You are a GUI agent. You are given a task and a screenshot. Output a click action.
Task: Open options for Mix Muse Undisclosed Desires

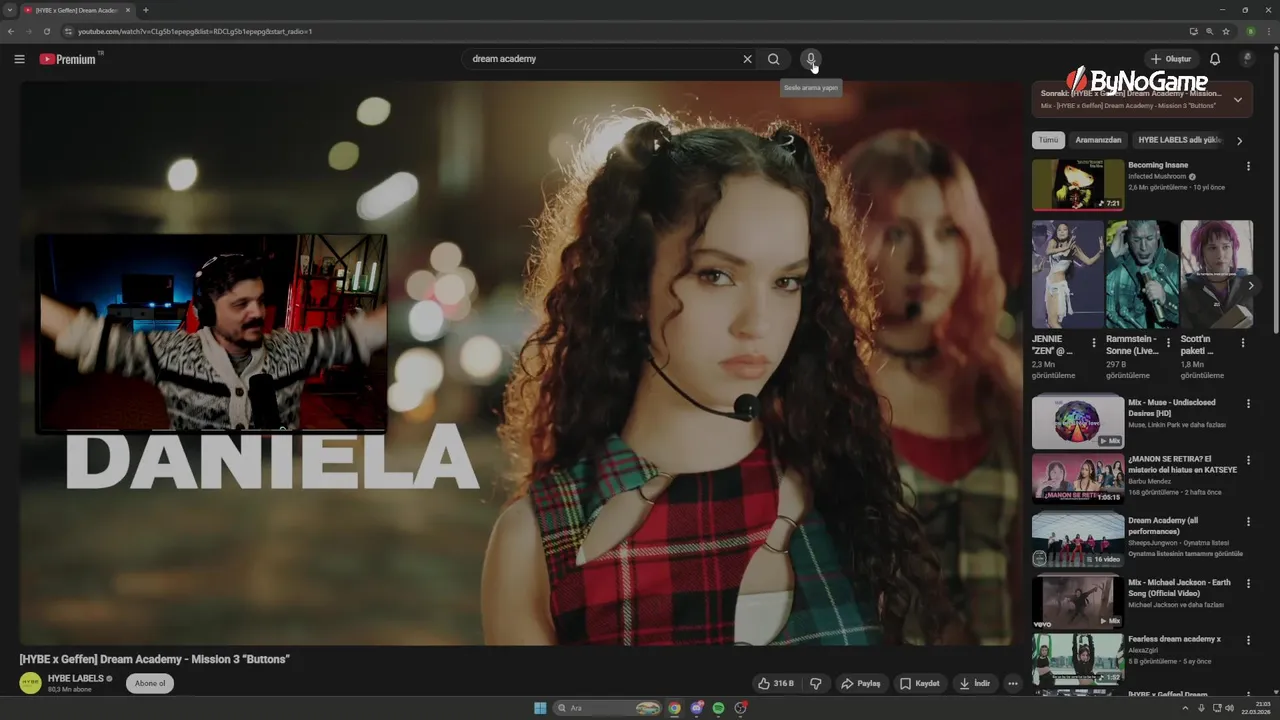1248,404
